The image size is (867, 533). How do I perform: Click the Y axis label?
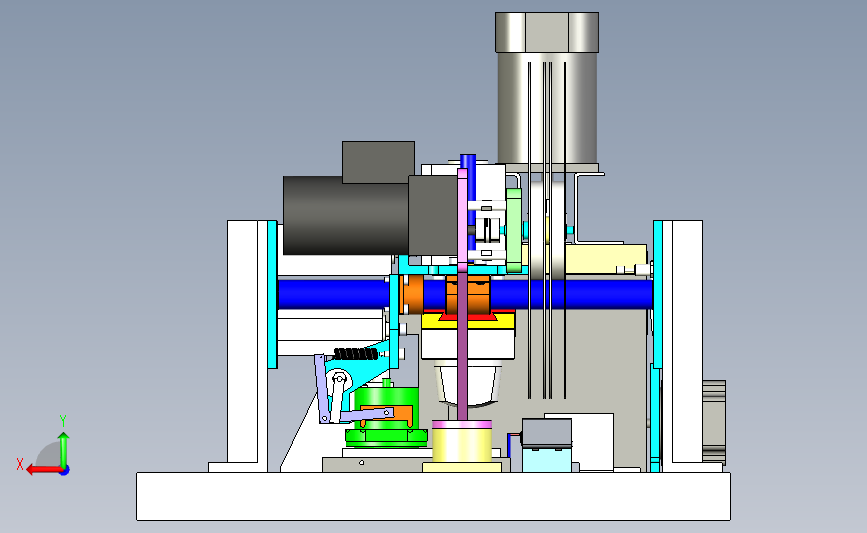(x=63, y=421)
